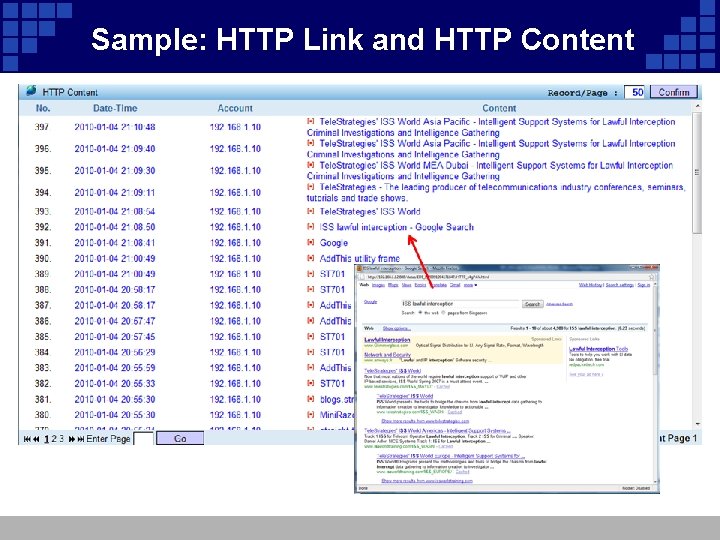
Task: Open the Advanced Search link beside Search button
Action: click(x=559, y=304)
